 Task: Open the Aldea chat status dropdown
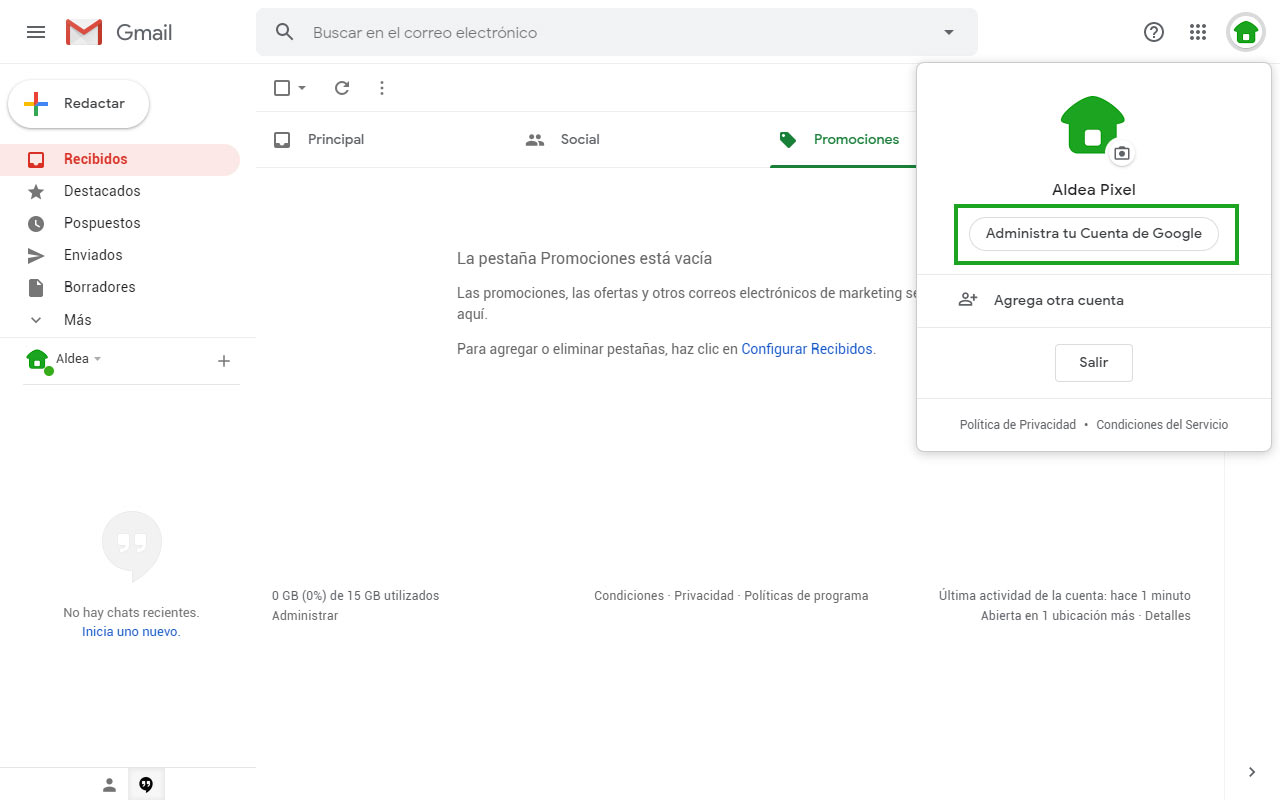click(x=97, y=359)
